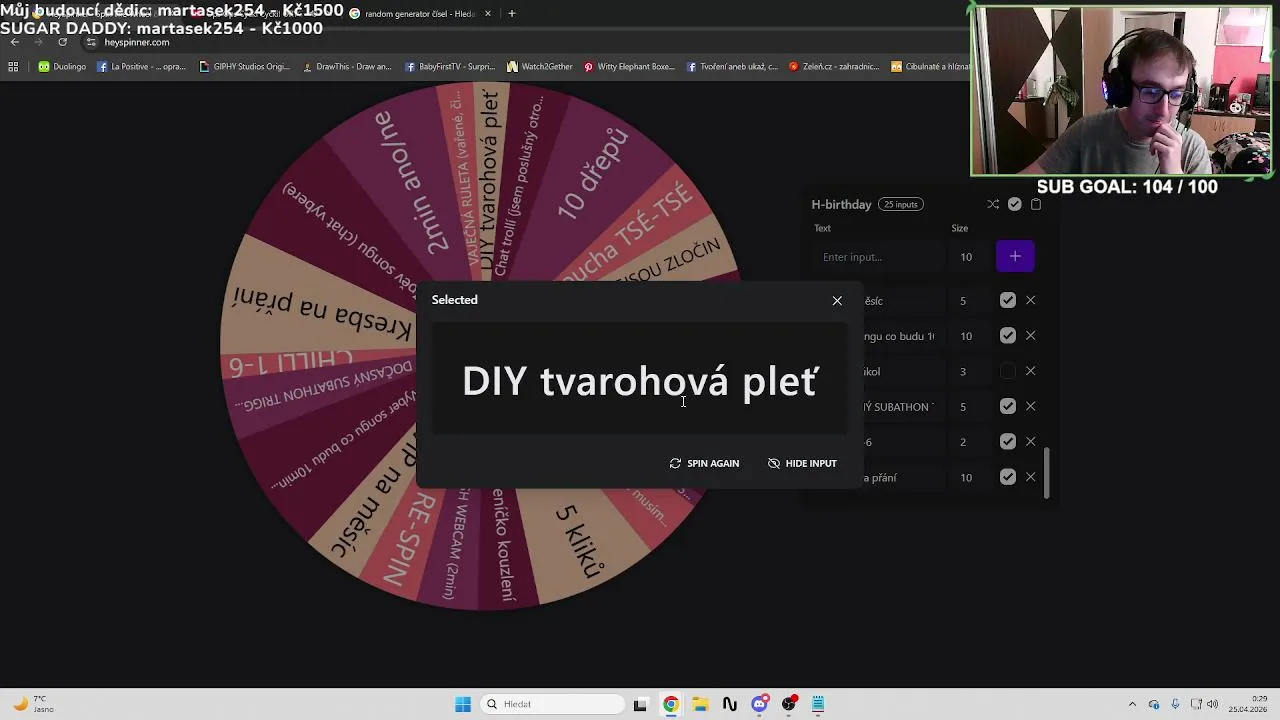Click the Hledat taskbar search box
The image size is (1280, 720).
(551, 704)
